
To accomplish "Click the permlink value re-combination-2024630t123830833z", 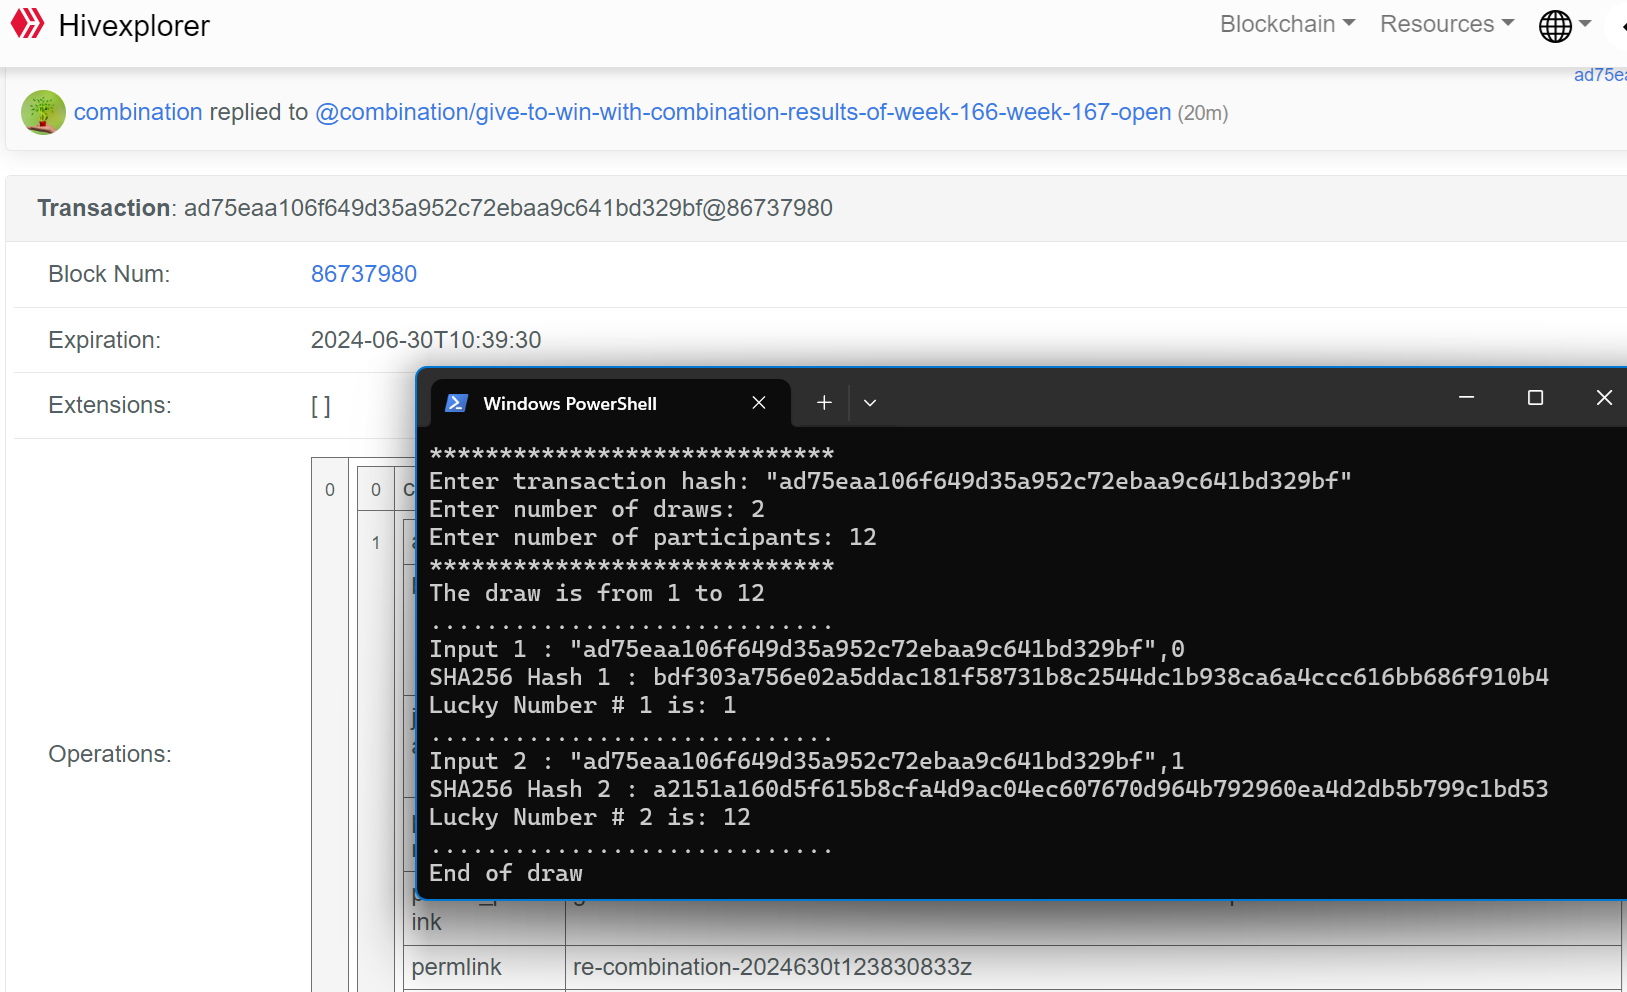I will tap(772, 967).
